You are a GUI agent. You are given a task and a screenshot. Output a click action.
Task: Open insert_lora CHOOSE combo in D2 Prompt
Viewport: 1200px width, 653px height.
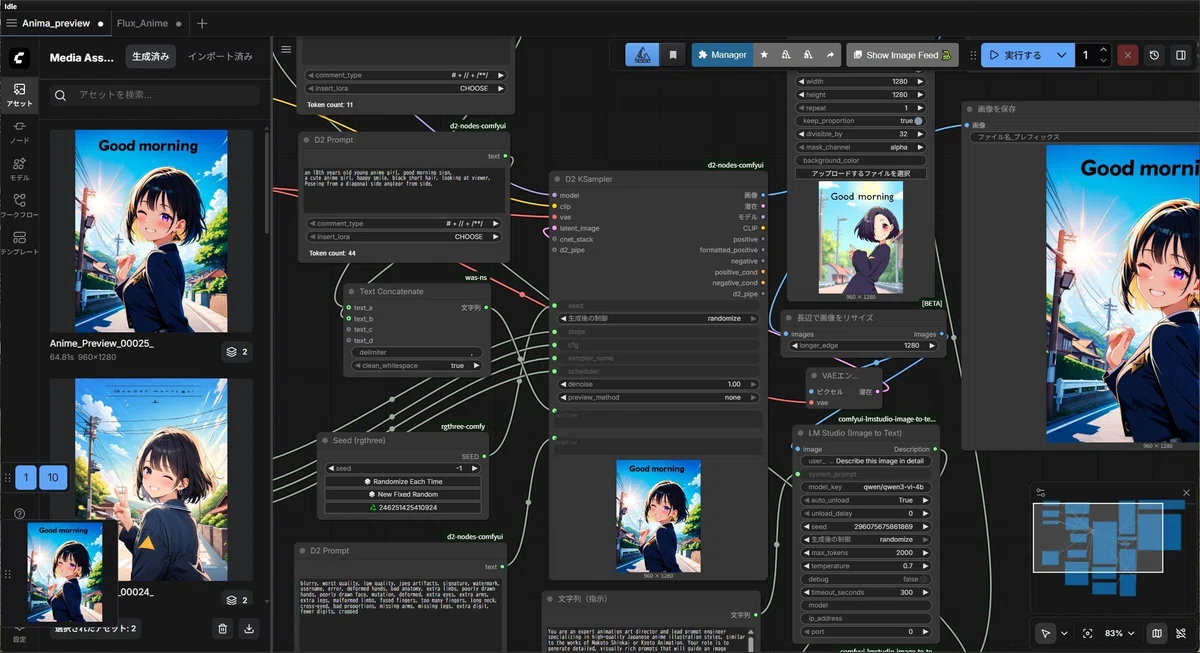tap(405, 237)
